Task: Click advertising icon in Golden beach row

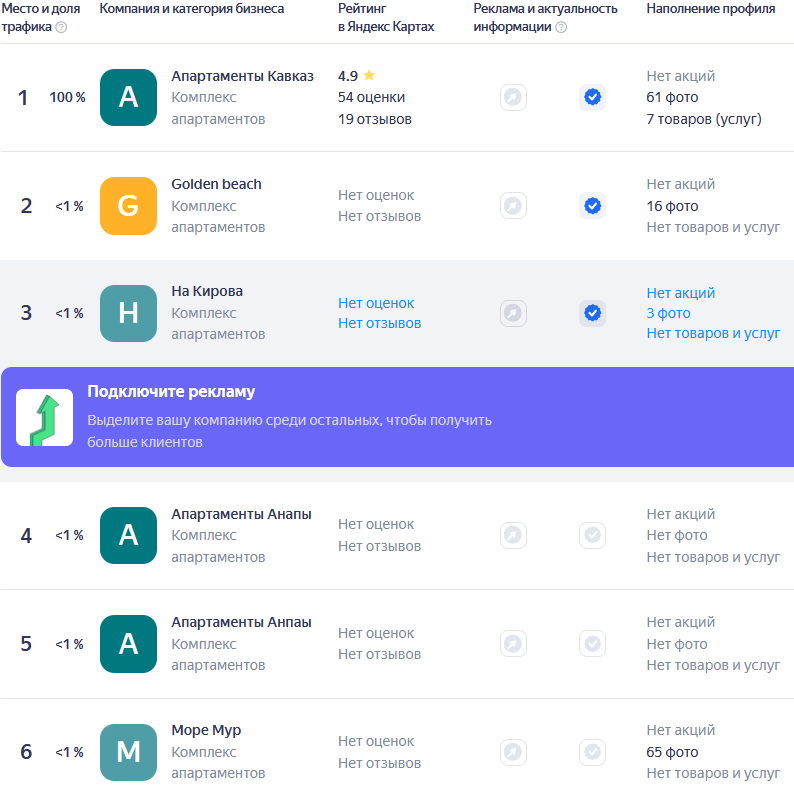Action: [513, 206]
